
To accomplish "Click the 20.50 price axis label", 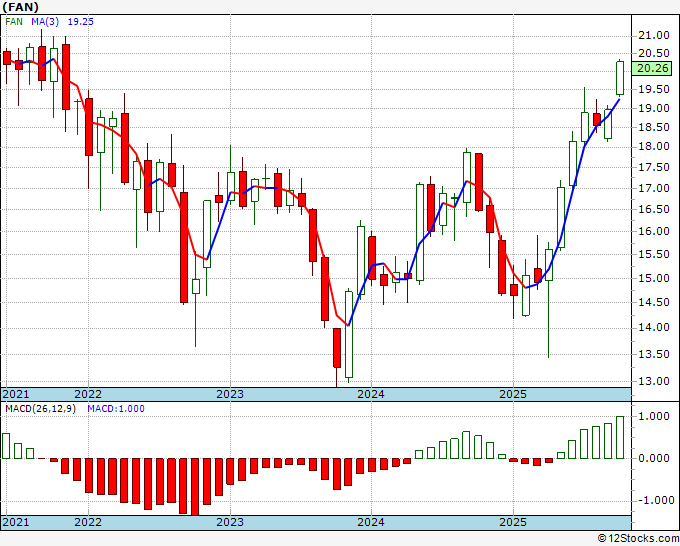I will pyautogui.click(x=654, y=53).
